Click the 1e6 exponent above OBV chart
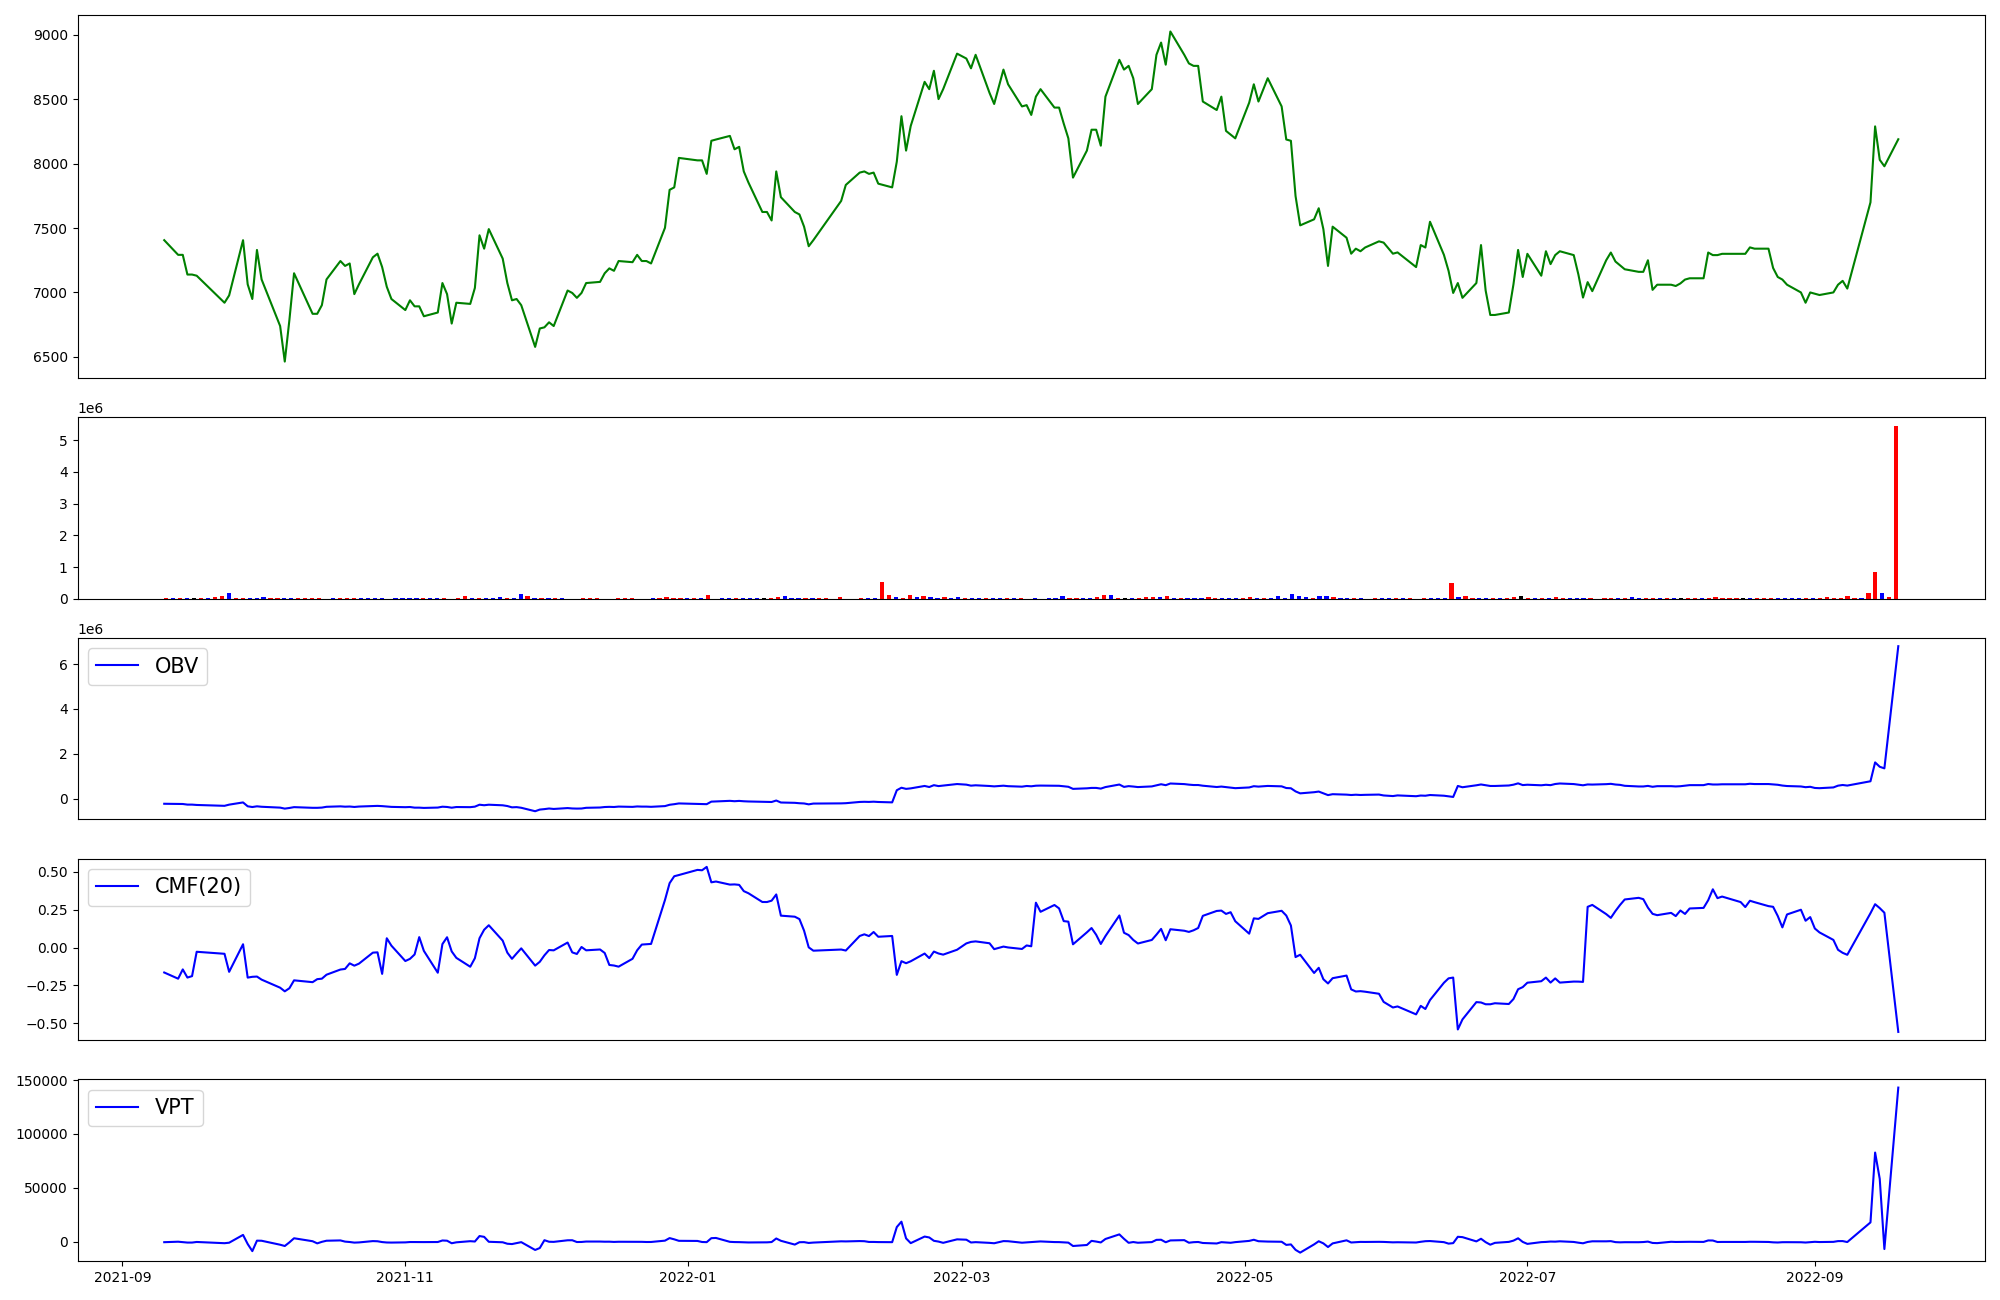2000x1300 pixels. 91,630
